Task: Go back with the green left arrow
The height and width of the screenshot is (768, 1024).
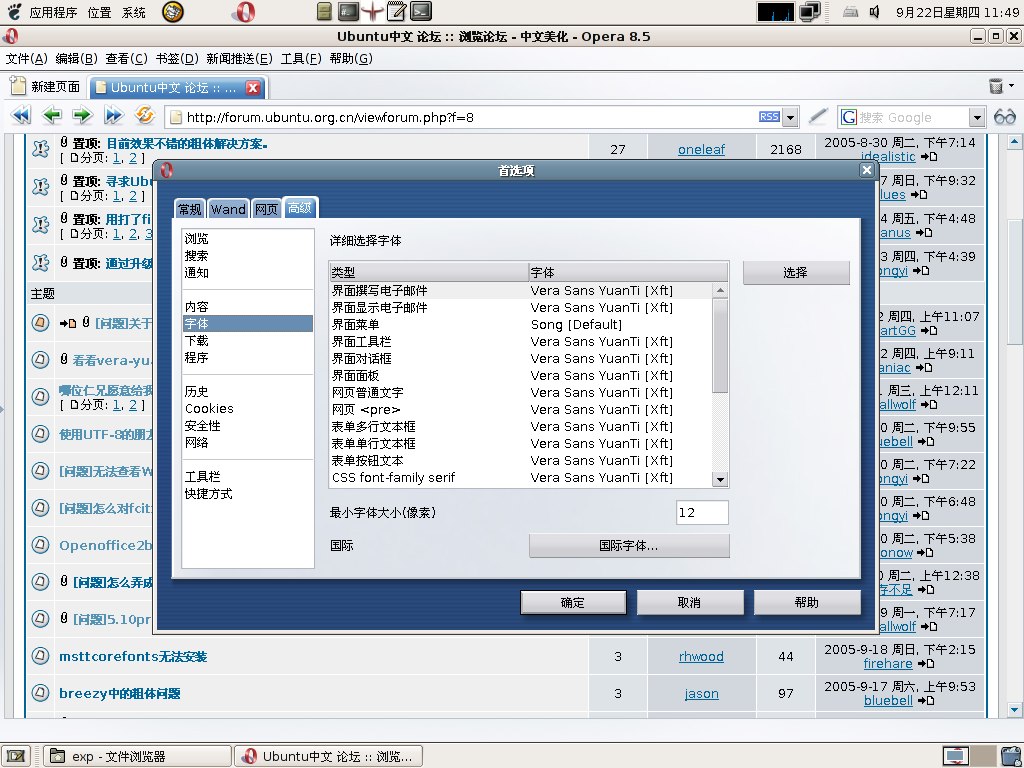Action: click(52, 116)
